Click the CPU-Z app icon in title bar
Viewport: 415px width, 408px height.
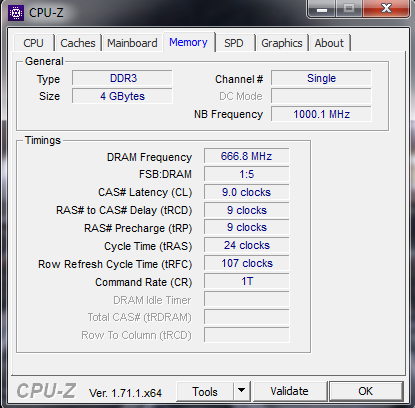(x=16, y=13)
